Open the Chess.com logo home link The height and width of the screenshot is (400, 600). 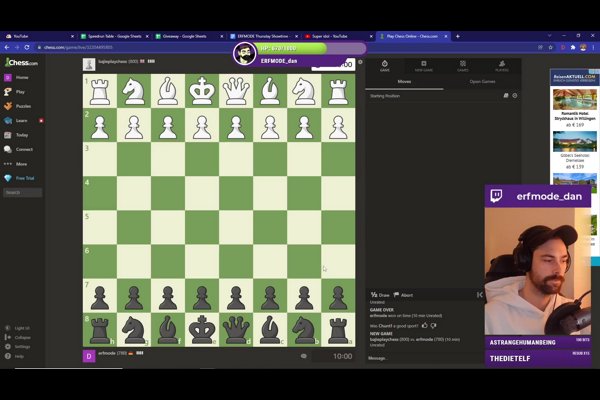pos(21,62)
